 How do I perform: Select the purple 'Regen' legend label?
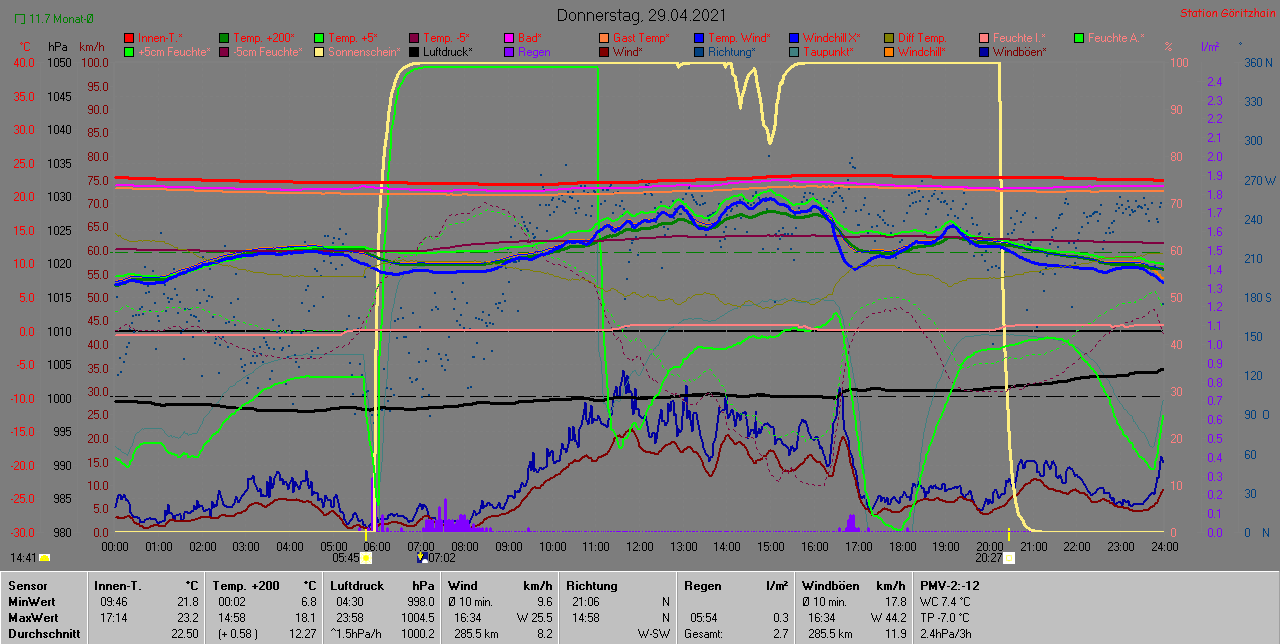pyautogui.click(x=534, y=52)
